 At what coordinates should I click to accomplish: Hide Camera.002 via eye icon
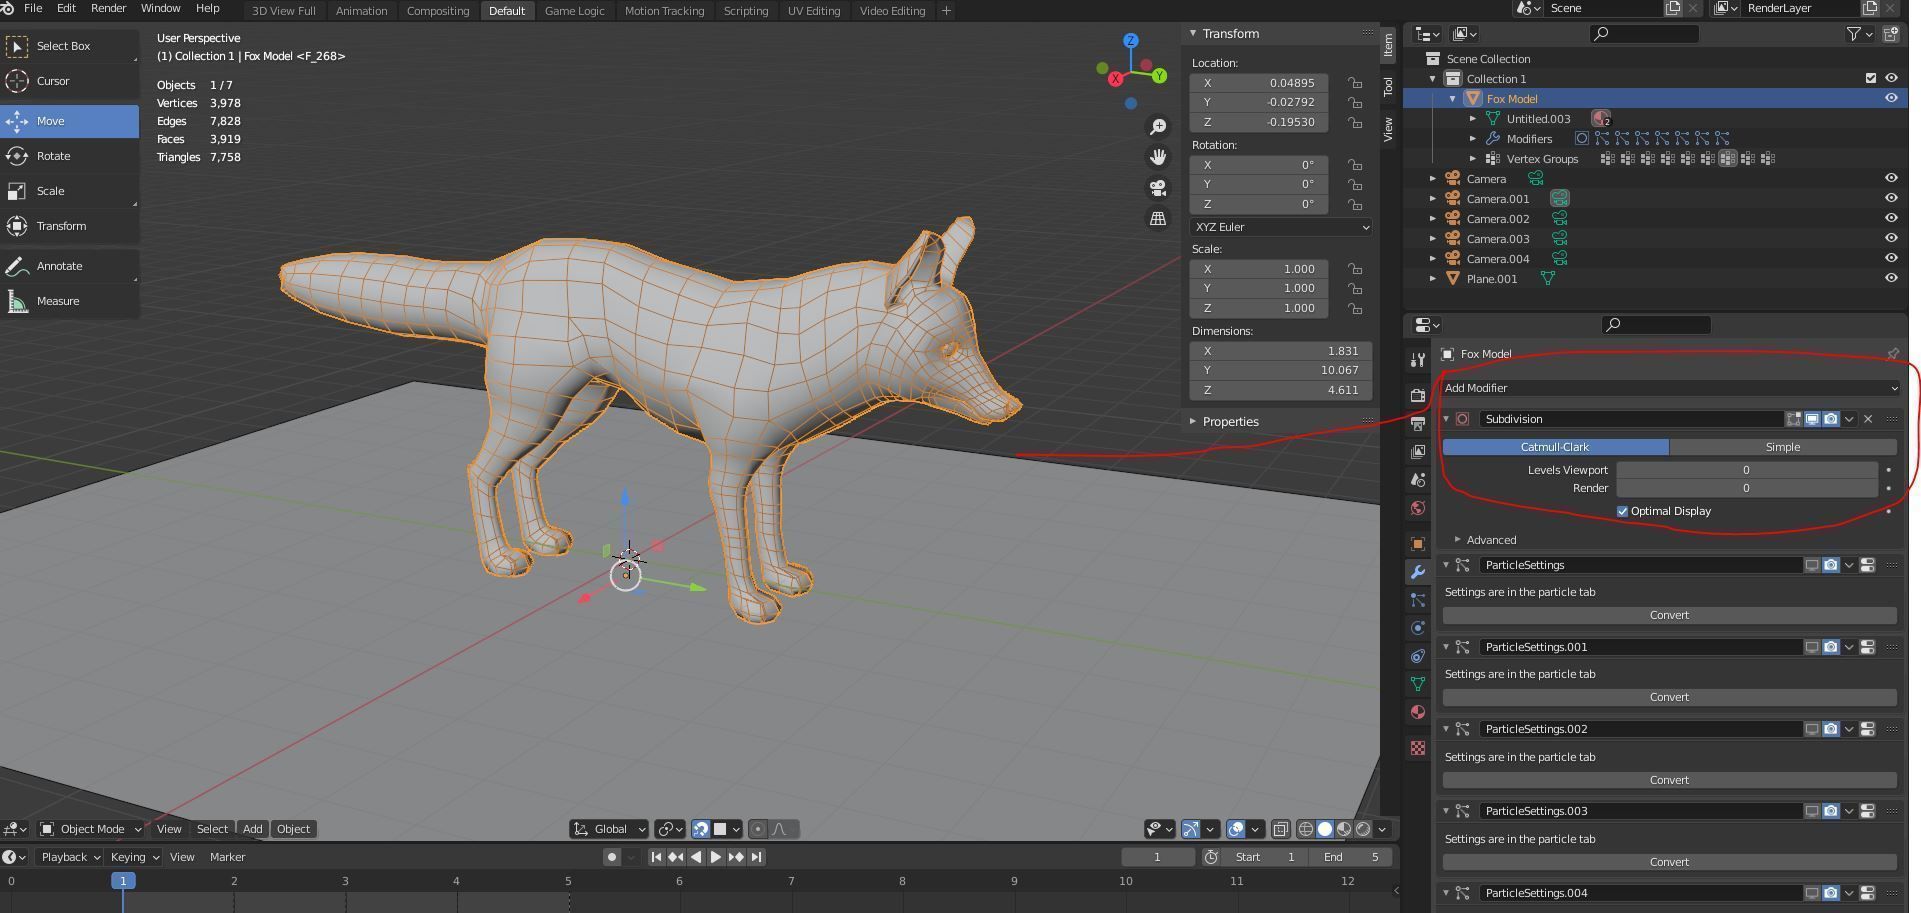click(1891, 218)
